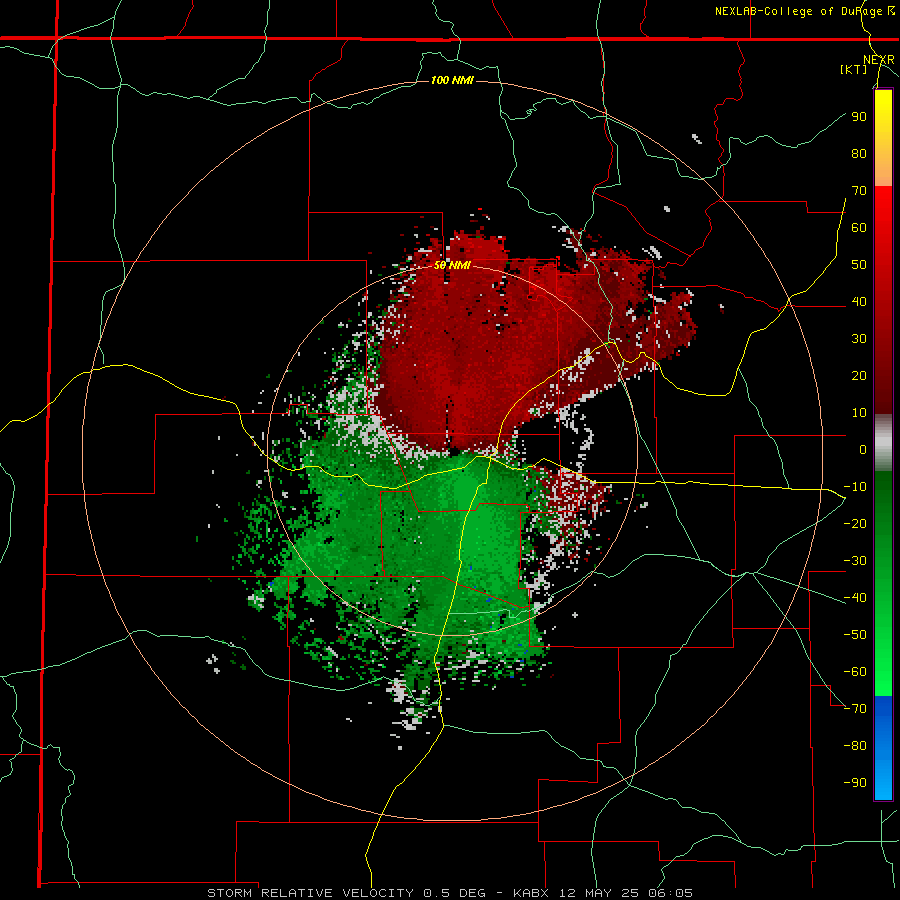This screenshot has width=900, height=900.
Task: Pick the yellow segment of the color bar
Action: coord(883,138)
